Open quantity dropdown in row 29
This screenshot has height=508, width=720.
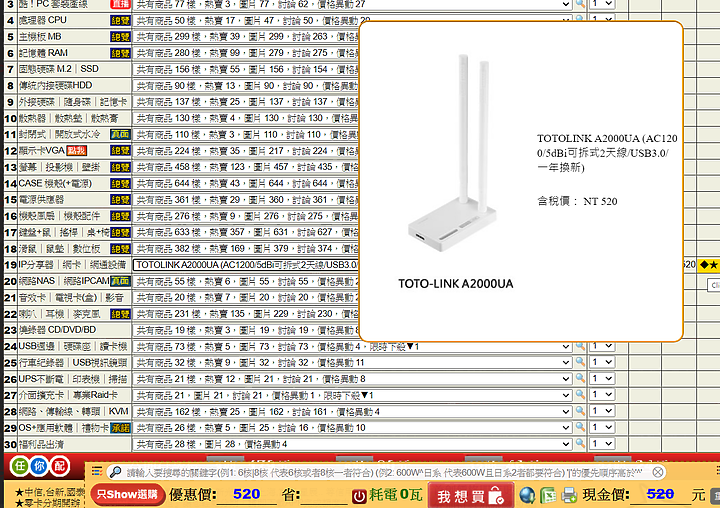pos(602,428)
